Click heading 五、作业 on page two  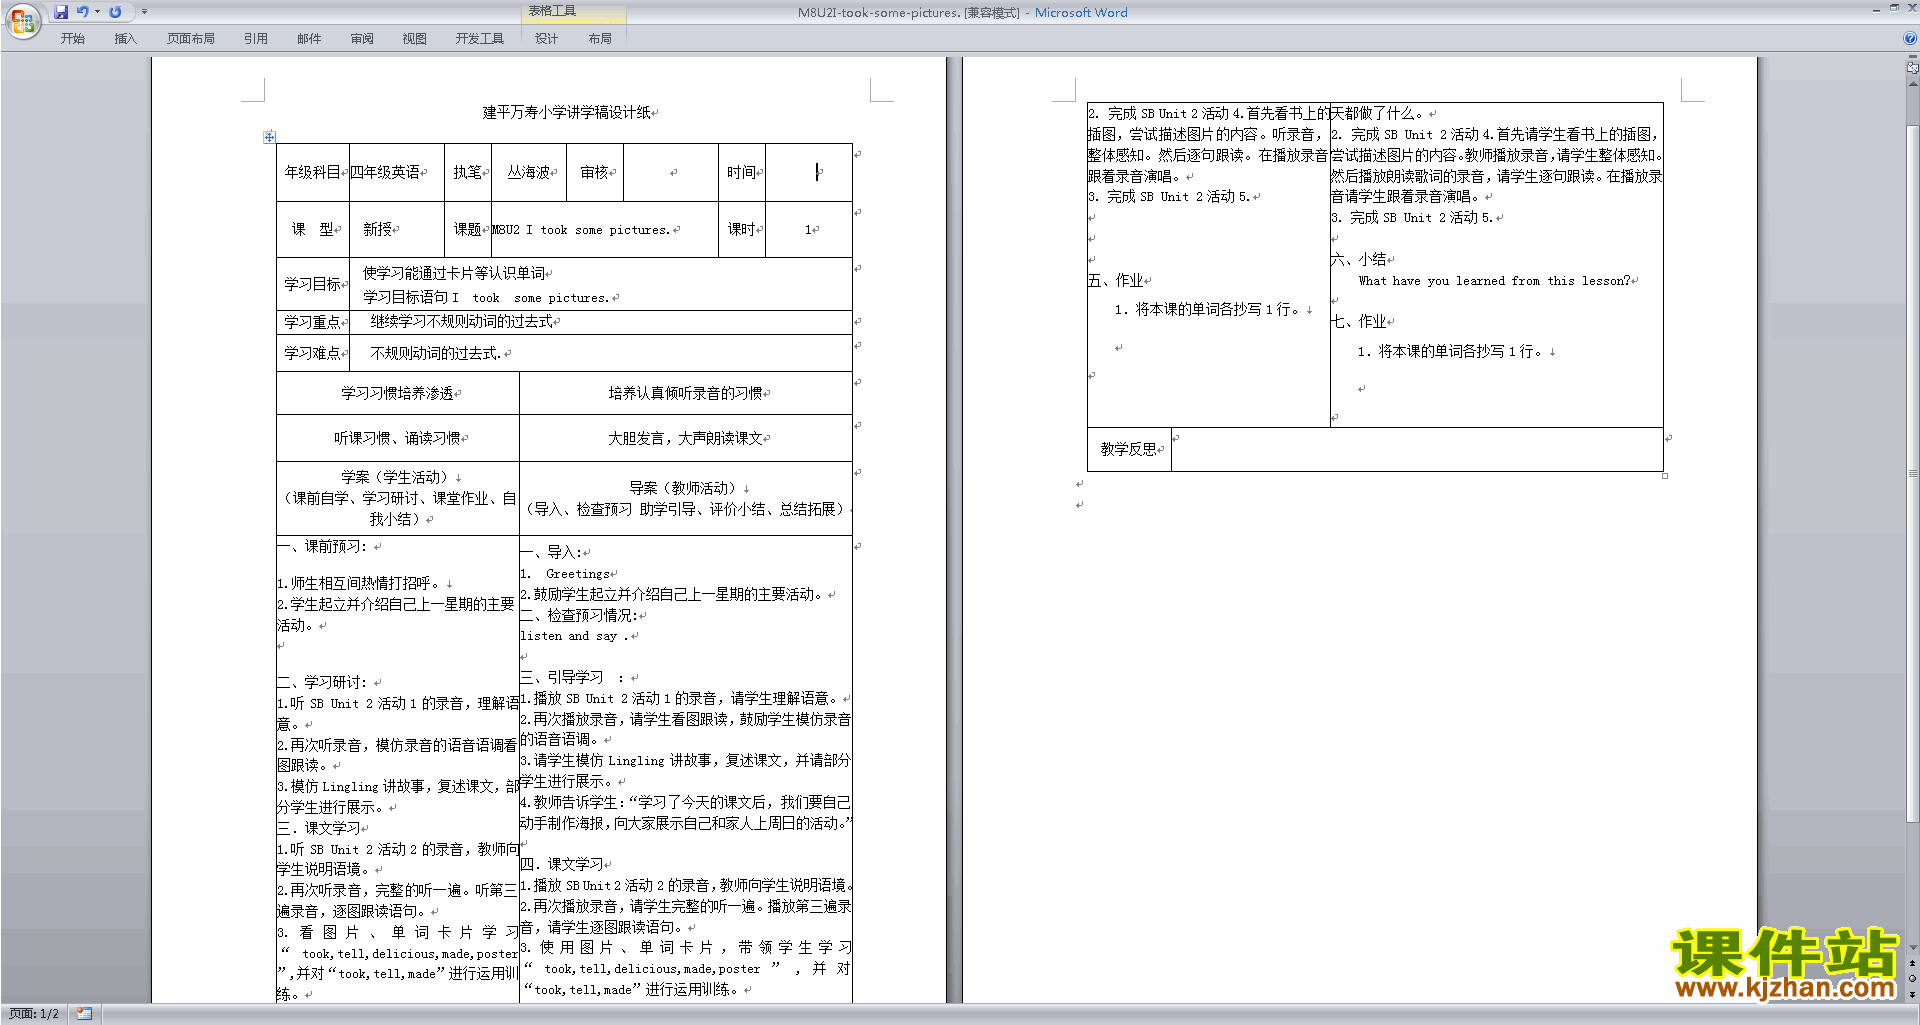click(x=1115, y=280)
